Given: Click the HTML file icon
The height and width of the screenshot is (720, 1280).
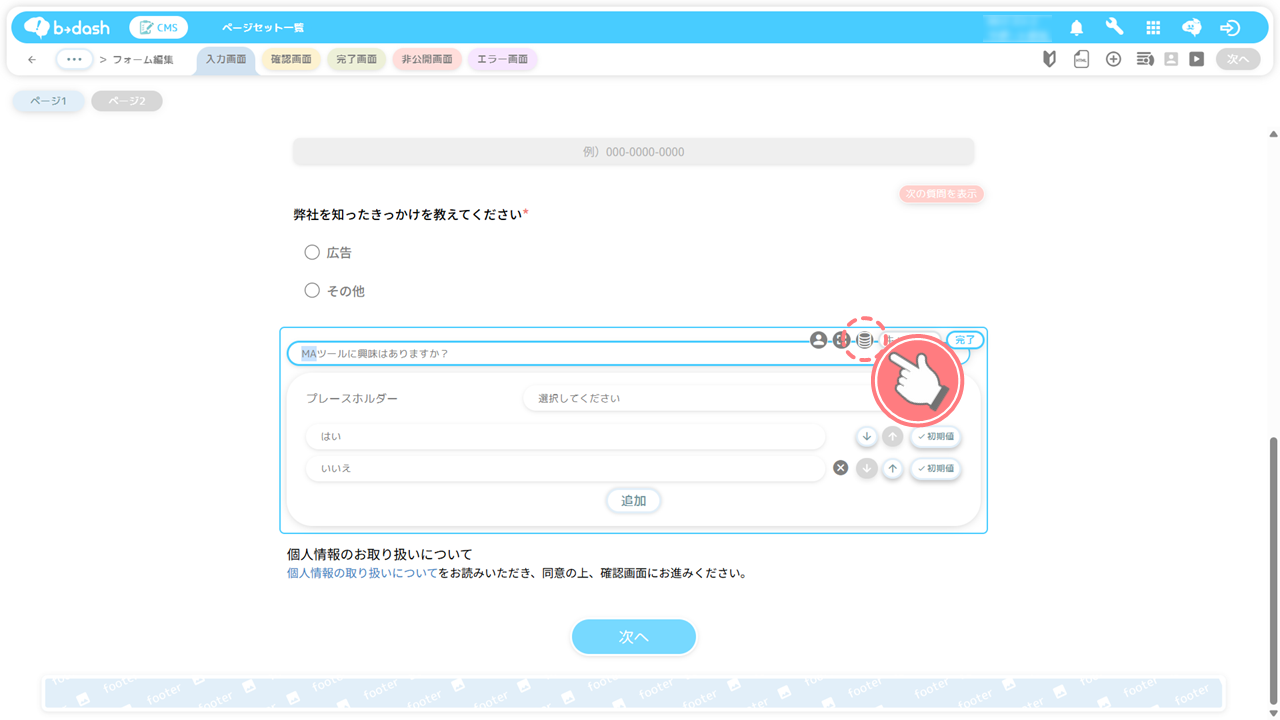Looking at the screenshot, I should tap(1081, 60).
